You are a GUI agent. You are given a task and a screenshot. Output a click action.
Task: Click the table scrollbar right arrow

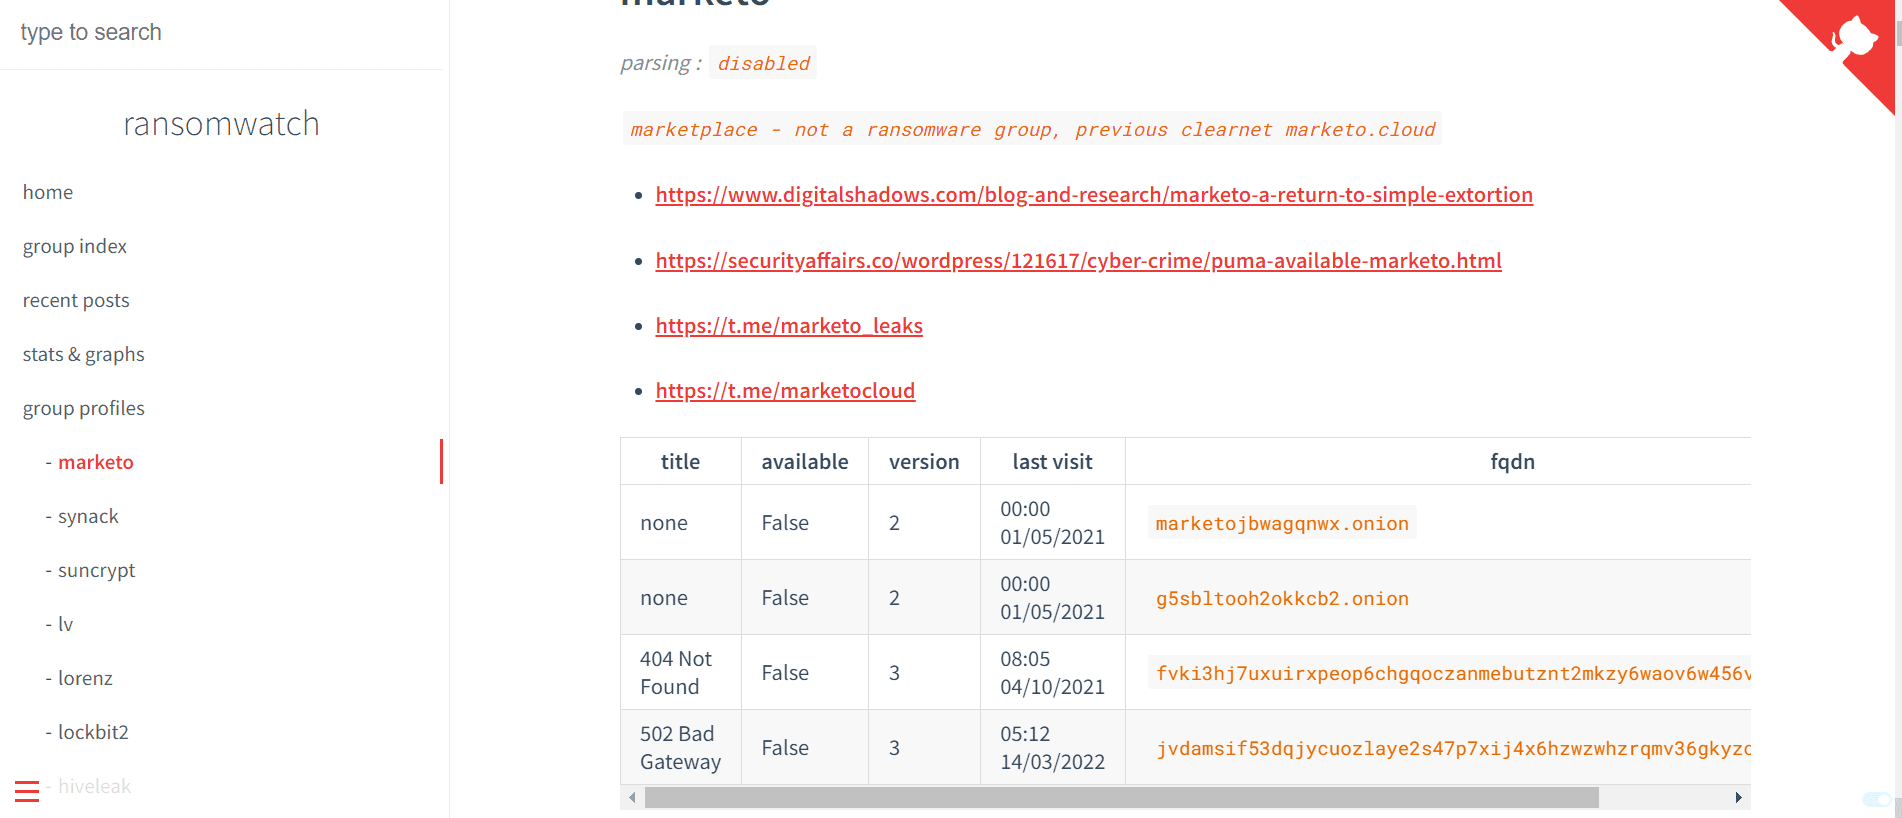[x=1739, y=797]
